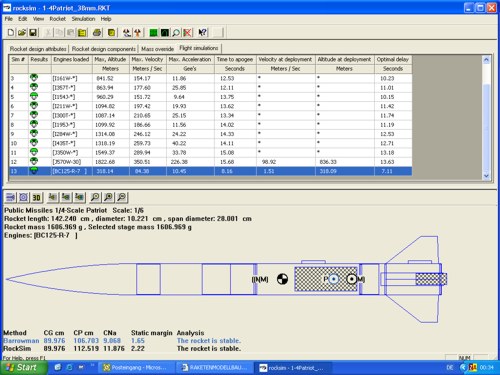500x375 pixels.
Task: Switch to Rocket design components tab
Action: click(x=104, y=49)
